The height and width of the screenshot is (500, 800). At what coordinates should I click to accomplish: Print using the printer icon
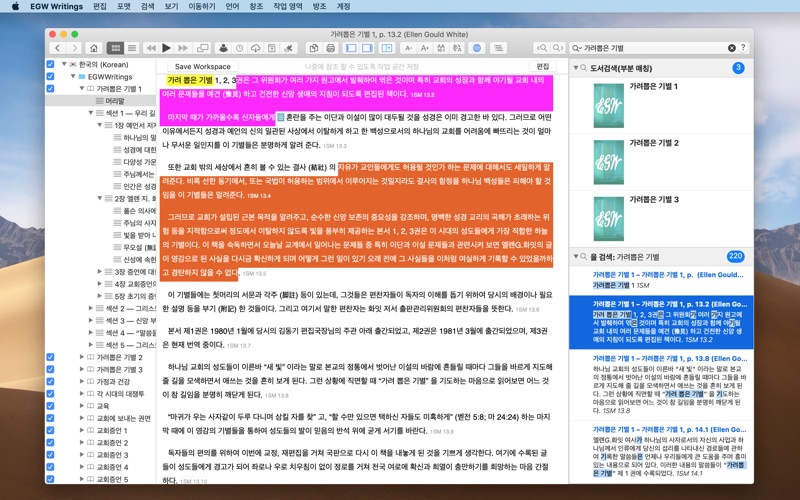coord(330,48)
